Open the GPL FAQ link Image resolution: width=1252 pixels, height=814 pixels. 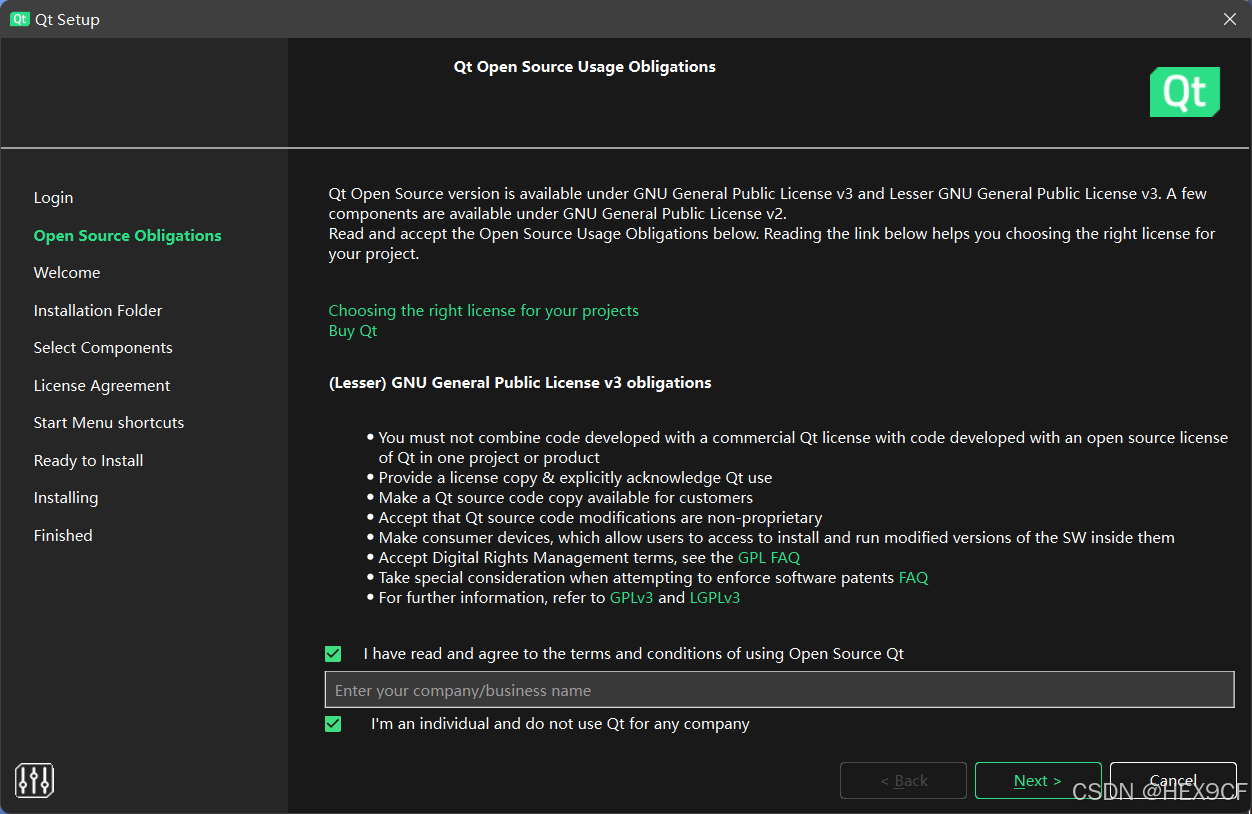[x=769, y=558]
